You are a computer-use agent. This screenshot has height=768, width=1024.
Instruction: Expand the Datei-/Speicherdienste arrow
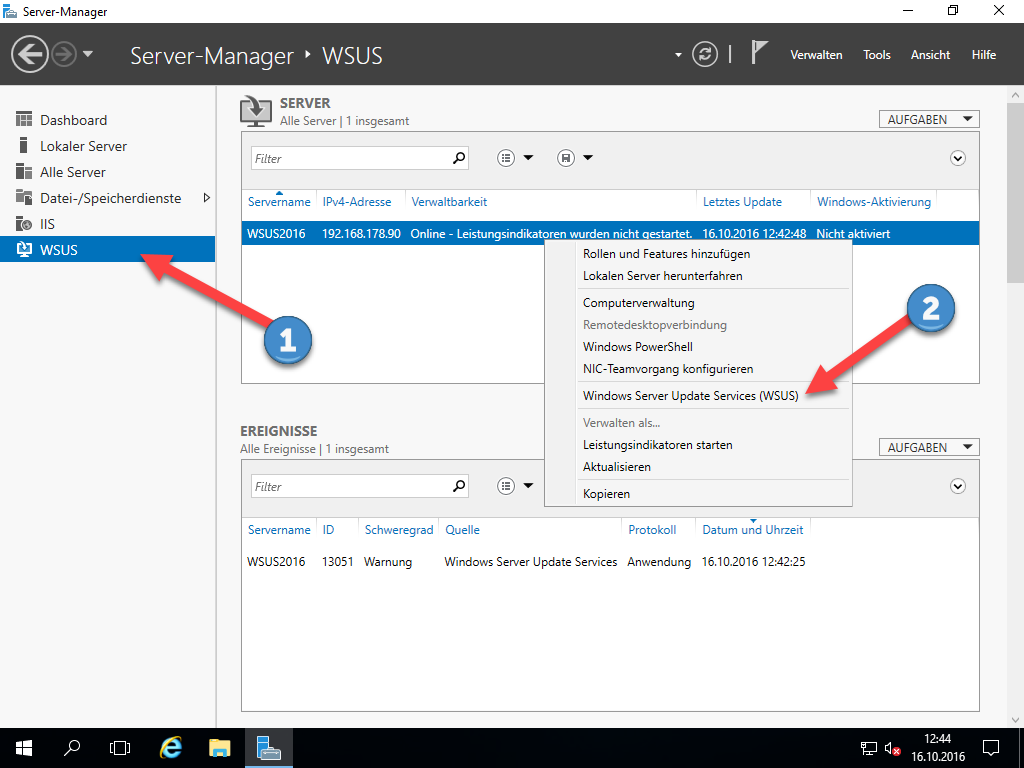pos(206,197)
